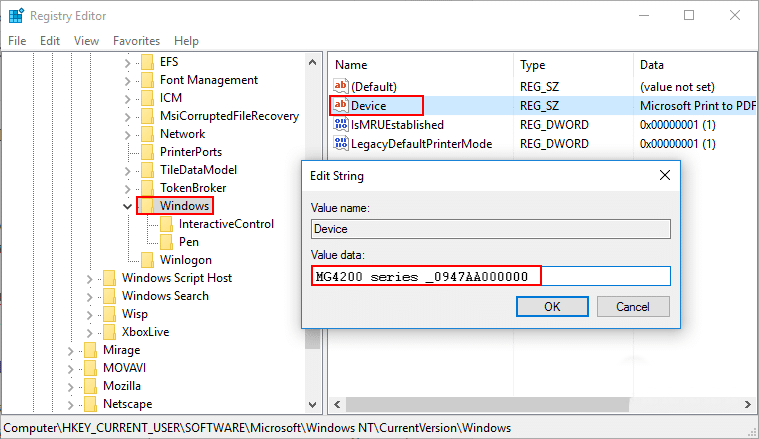Screen dimensions: 759x439
Task: Select the ICM folder icon
Action: (148, 98)
